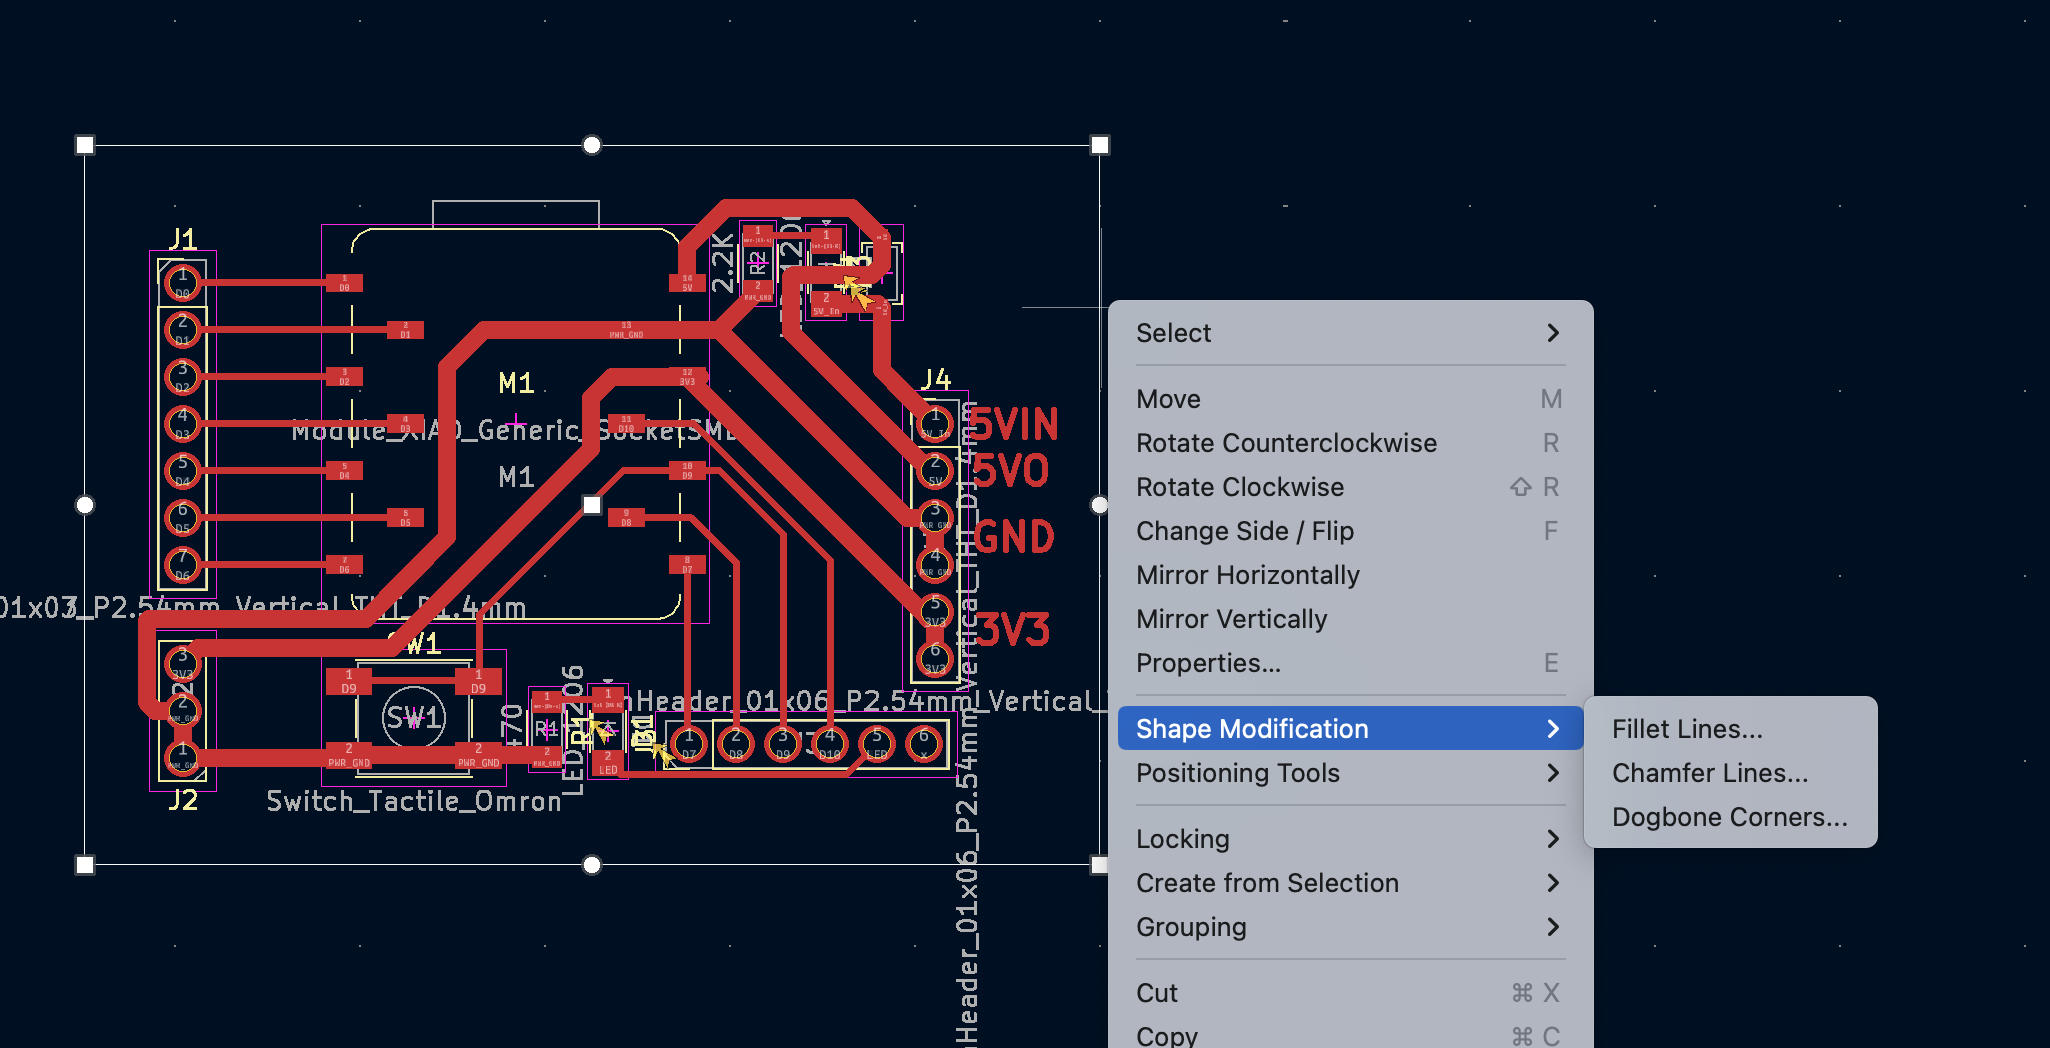The width and height of the screenshot is (2050, 1048).
Task: Expand Positioning Tools submenu arrow
Action: [x=1552, y=773]
